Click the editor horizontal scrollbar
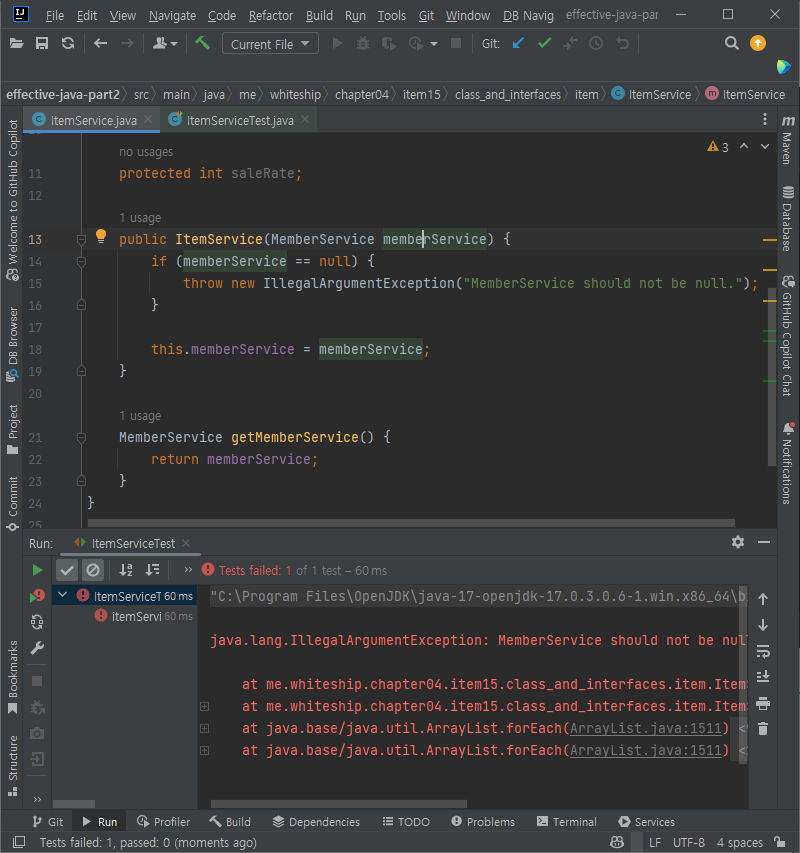Viewport: 800px width, 853px height. point(411,523)
